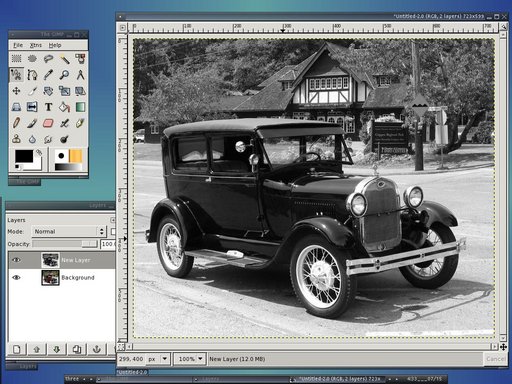512x384 pixels.
Task: Select the Fuzzy Select magic wand tool
Action: click(64, 59)
